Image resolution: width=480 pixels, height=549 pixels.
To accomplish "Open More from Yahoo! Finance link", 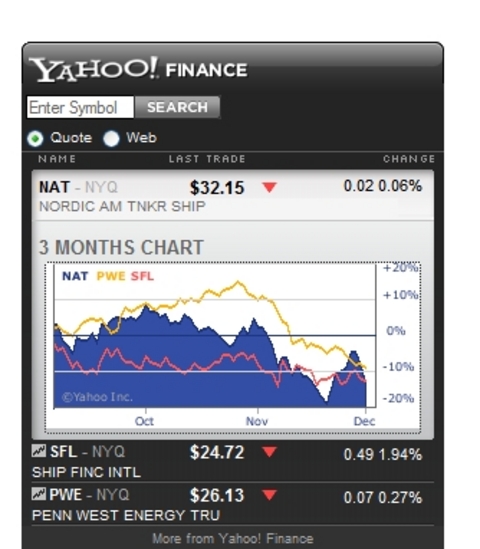I will [x=232, y=538].
